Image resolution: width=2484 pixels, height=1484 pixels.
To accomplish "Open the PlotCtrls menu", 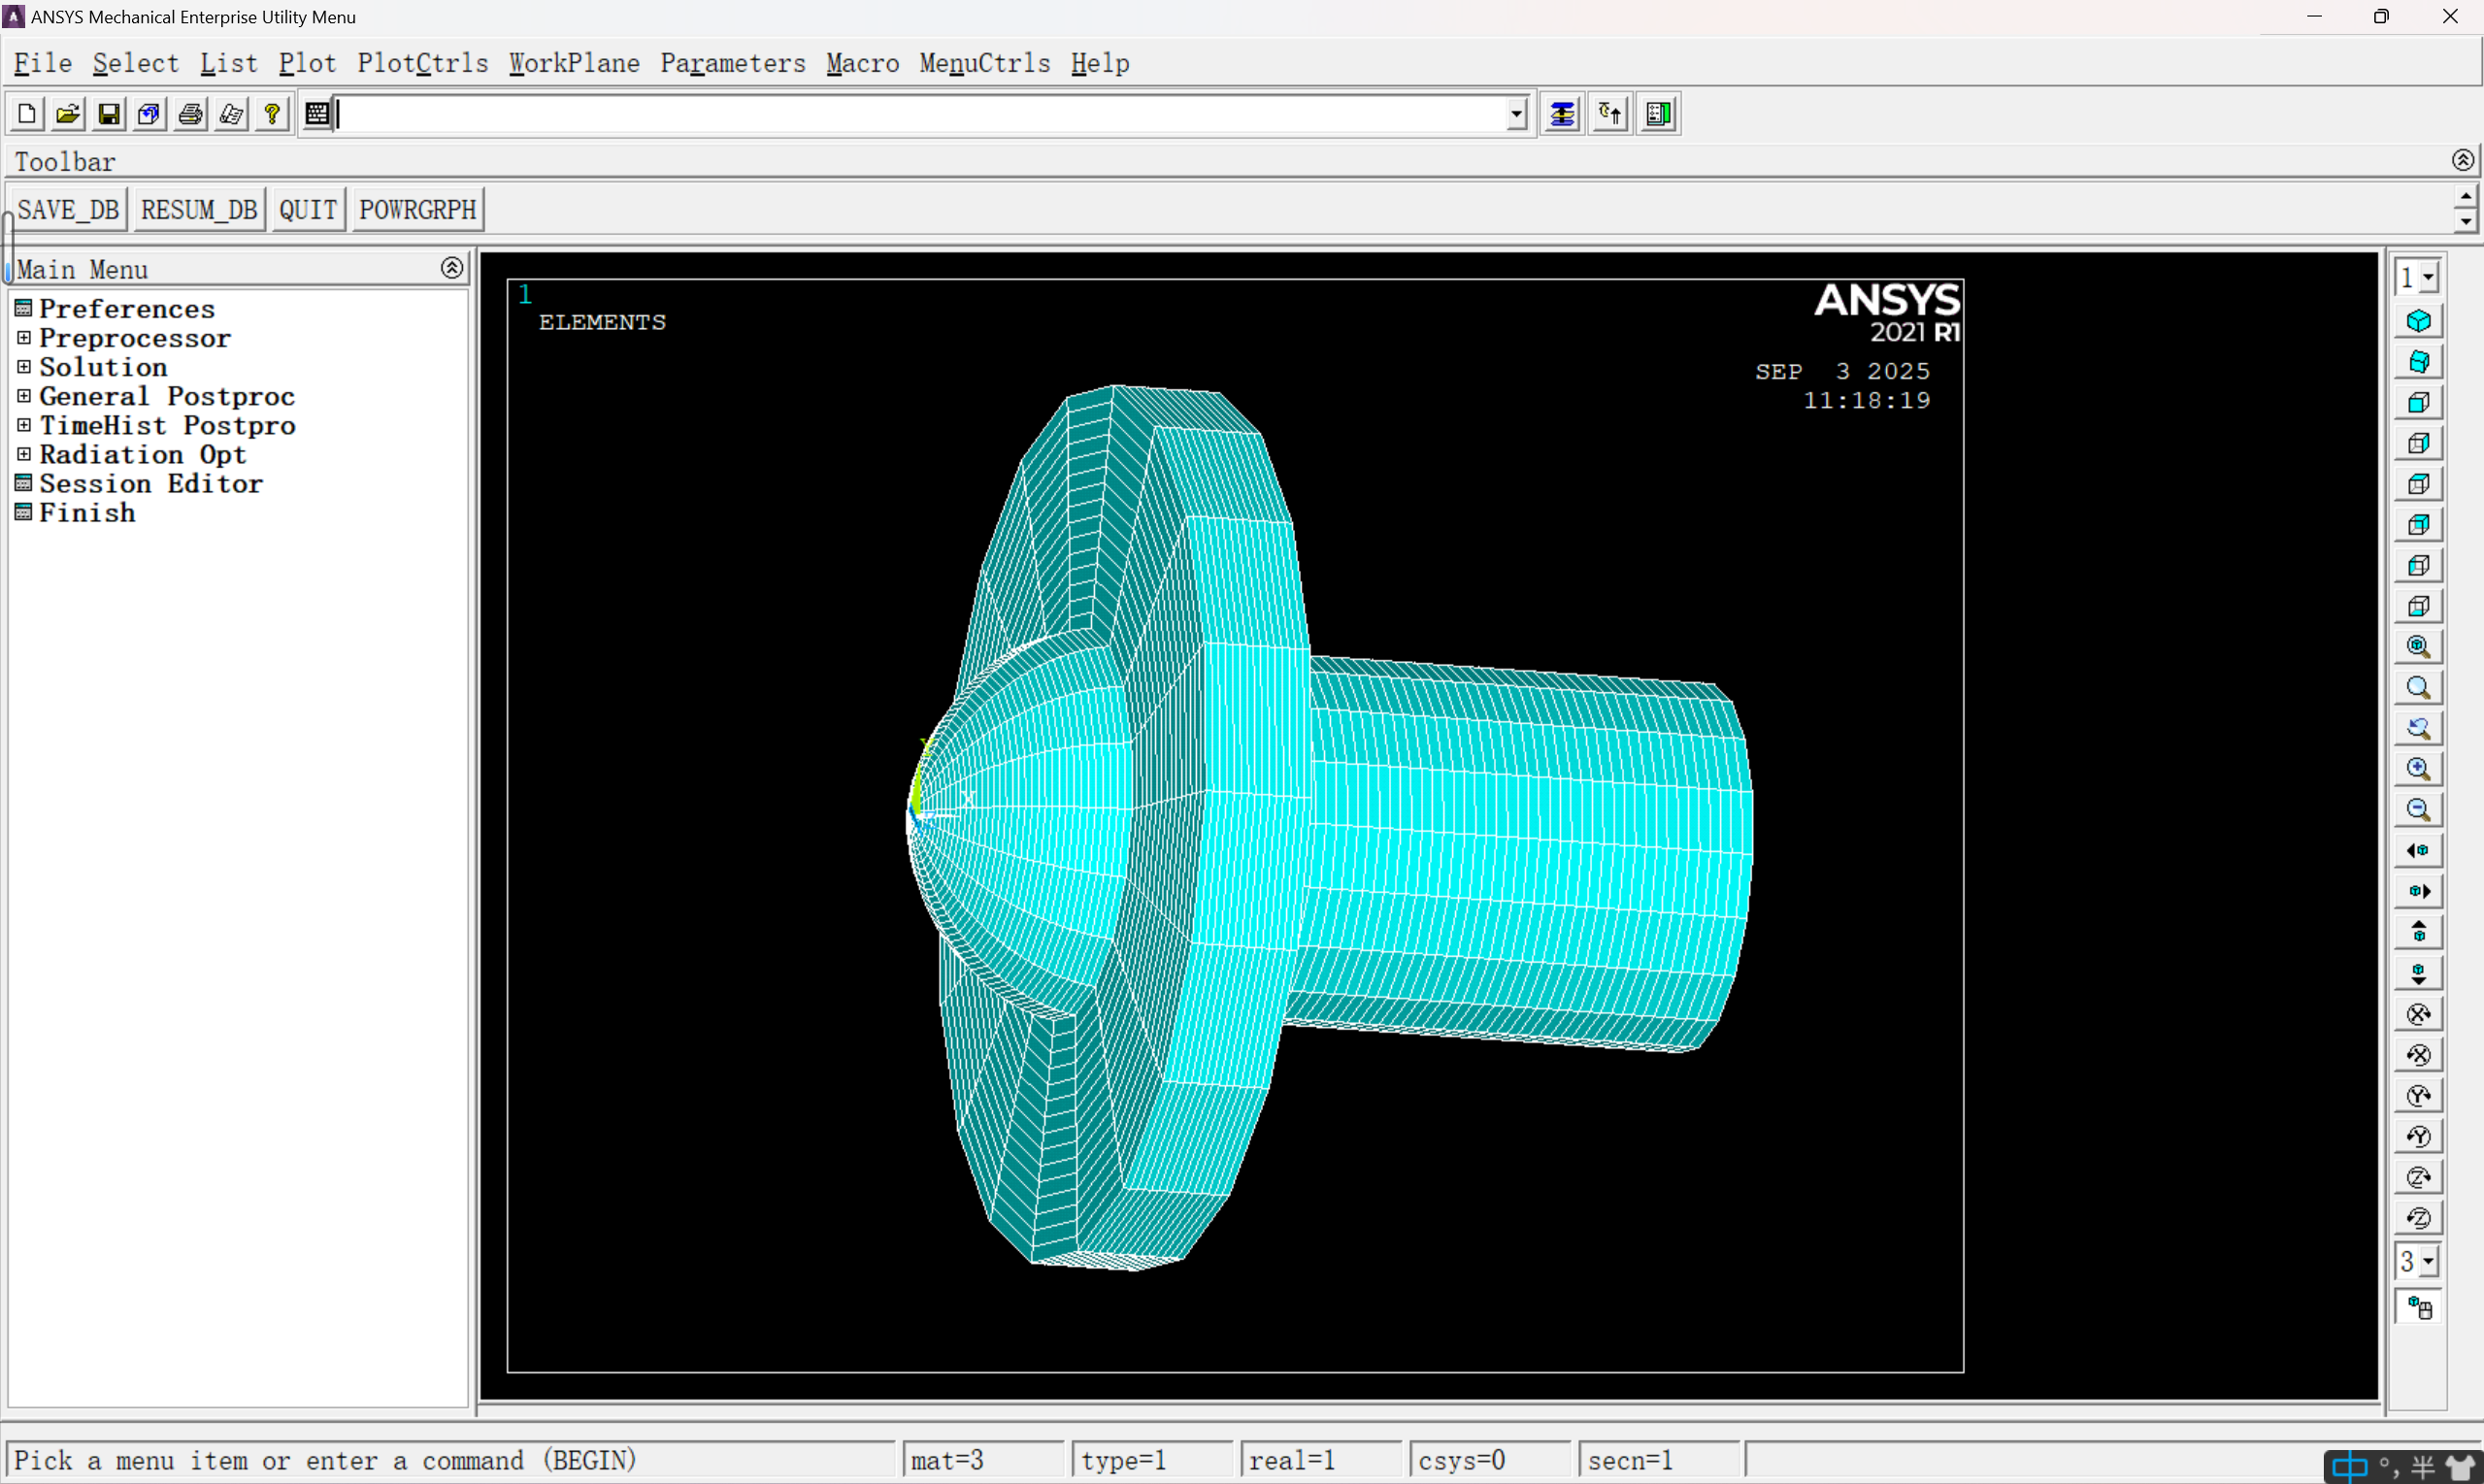I will click(422, 63).
